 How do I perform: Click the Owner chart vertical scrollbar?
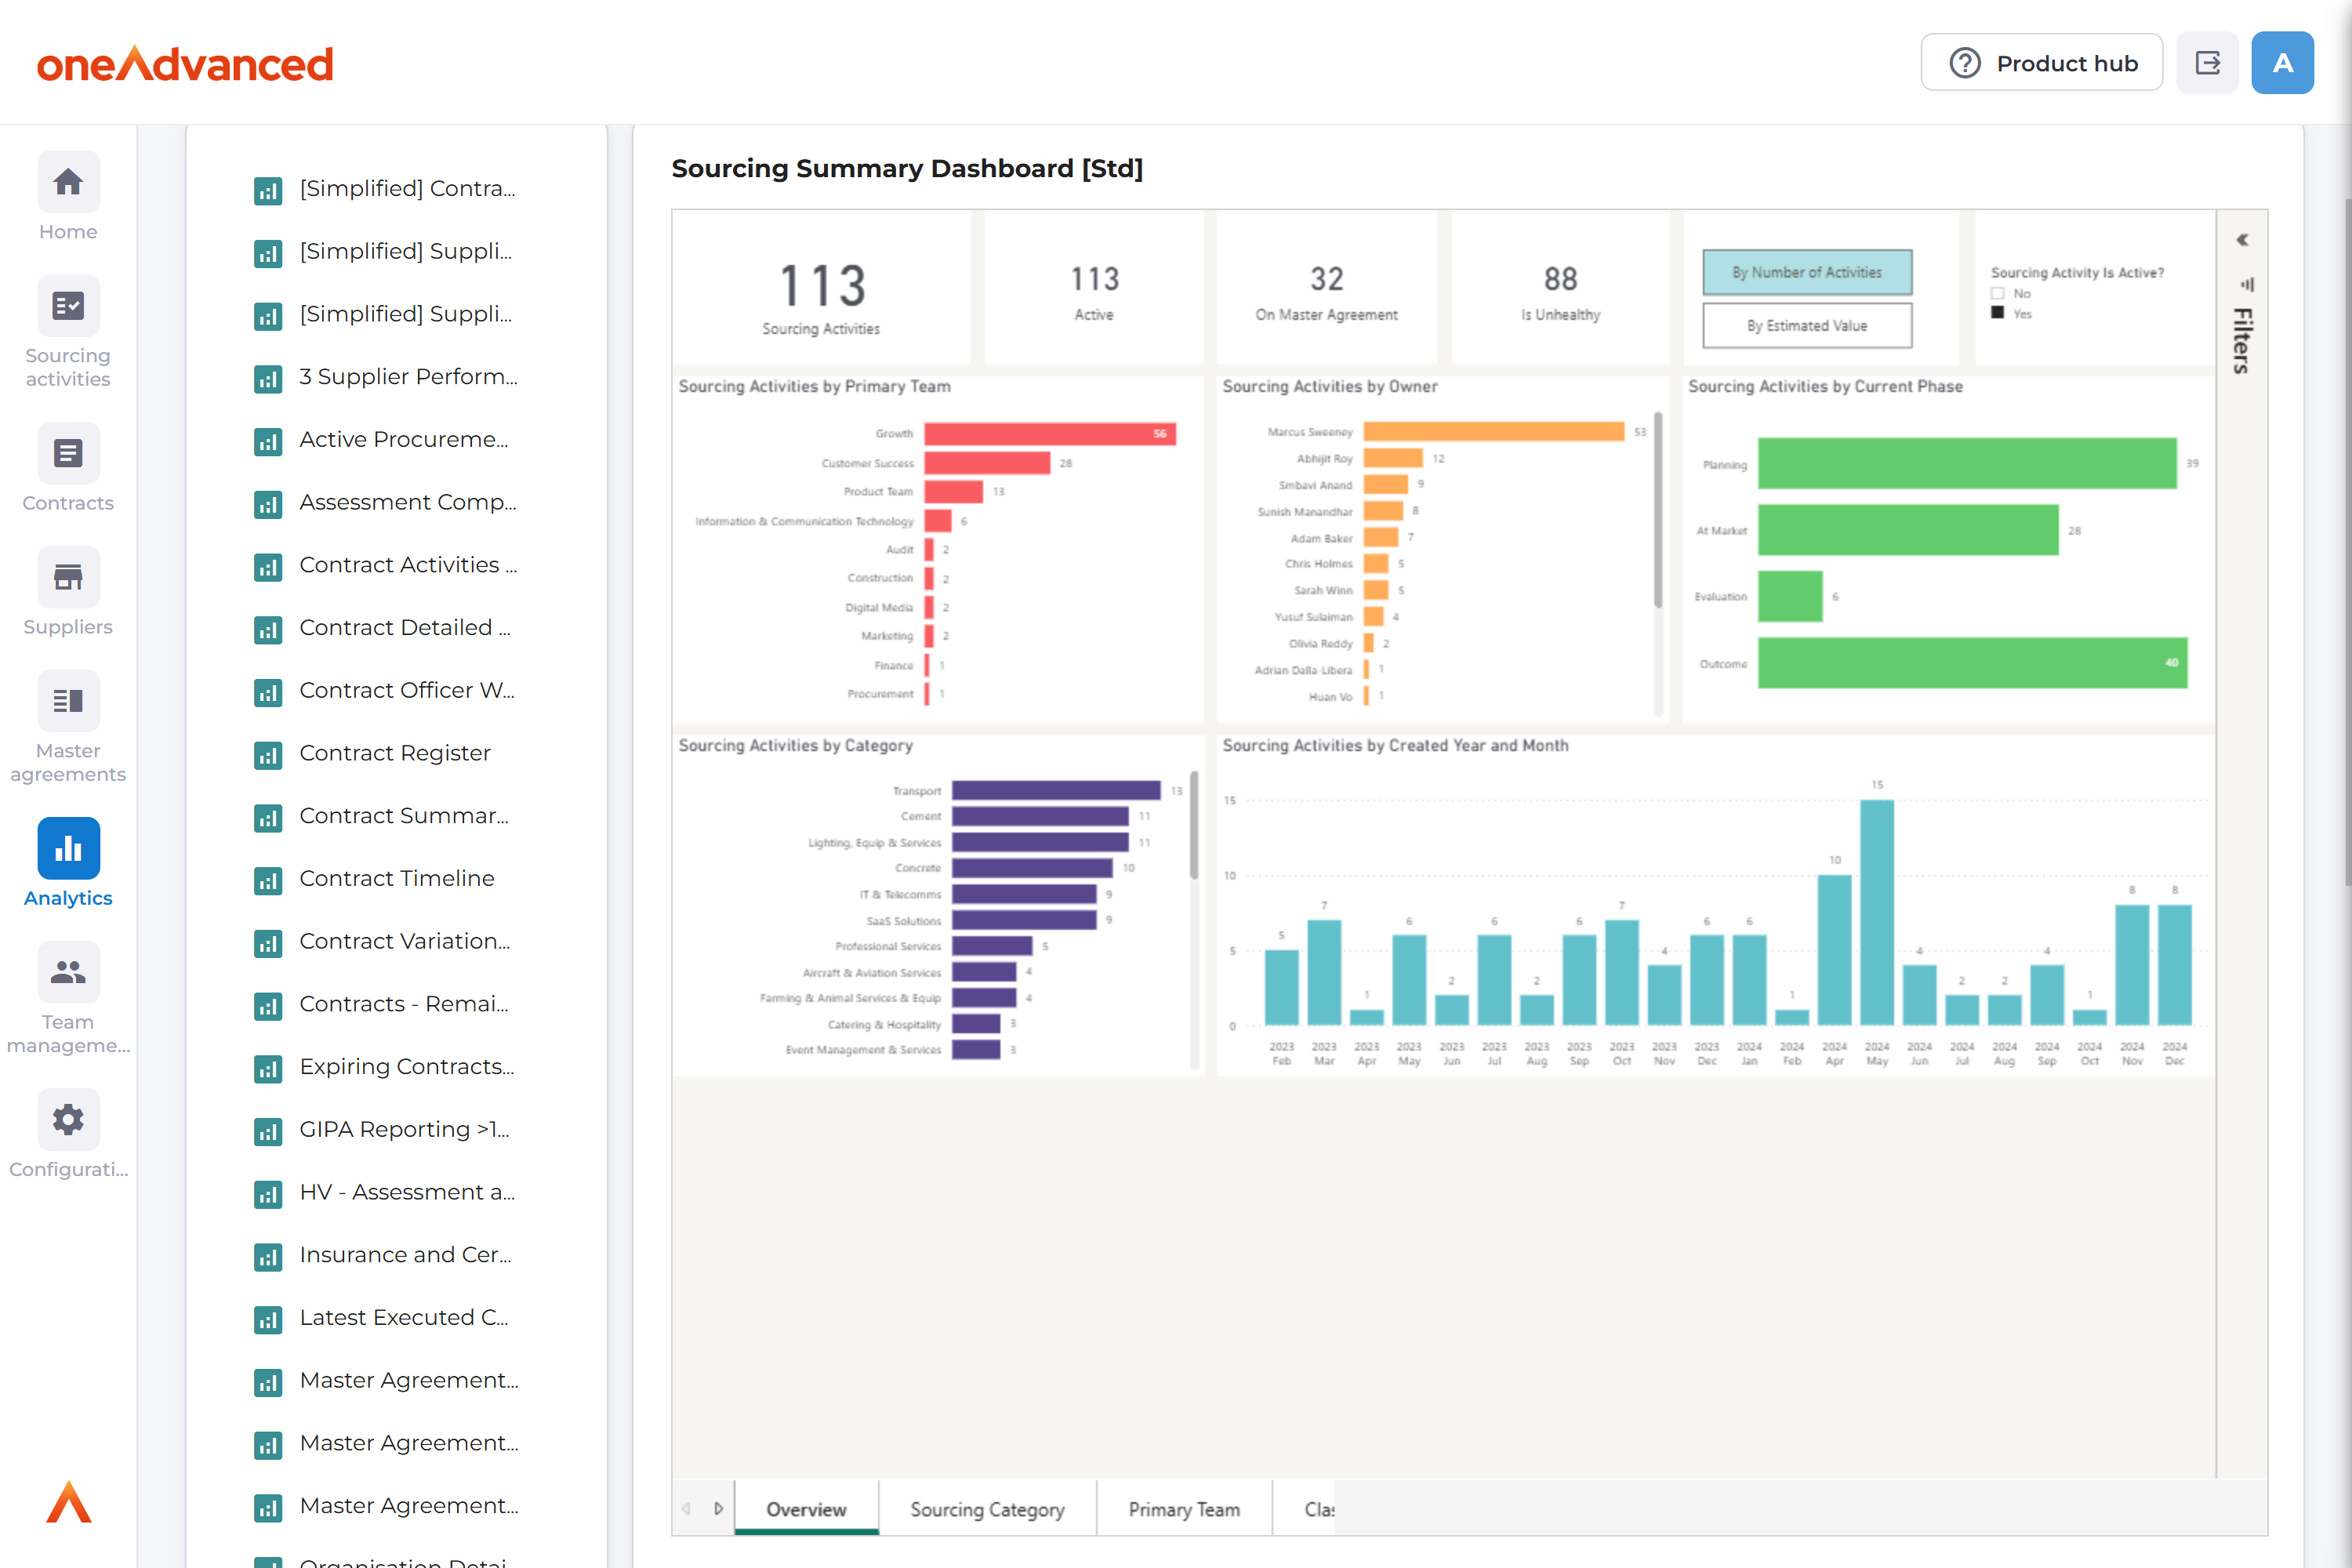[1657, 510]
